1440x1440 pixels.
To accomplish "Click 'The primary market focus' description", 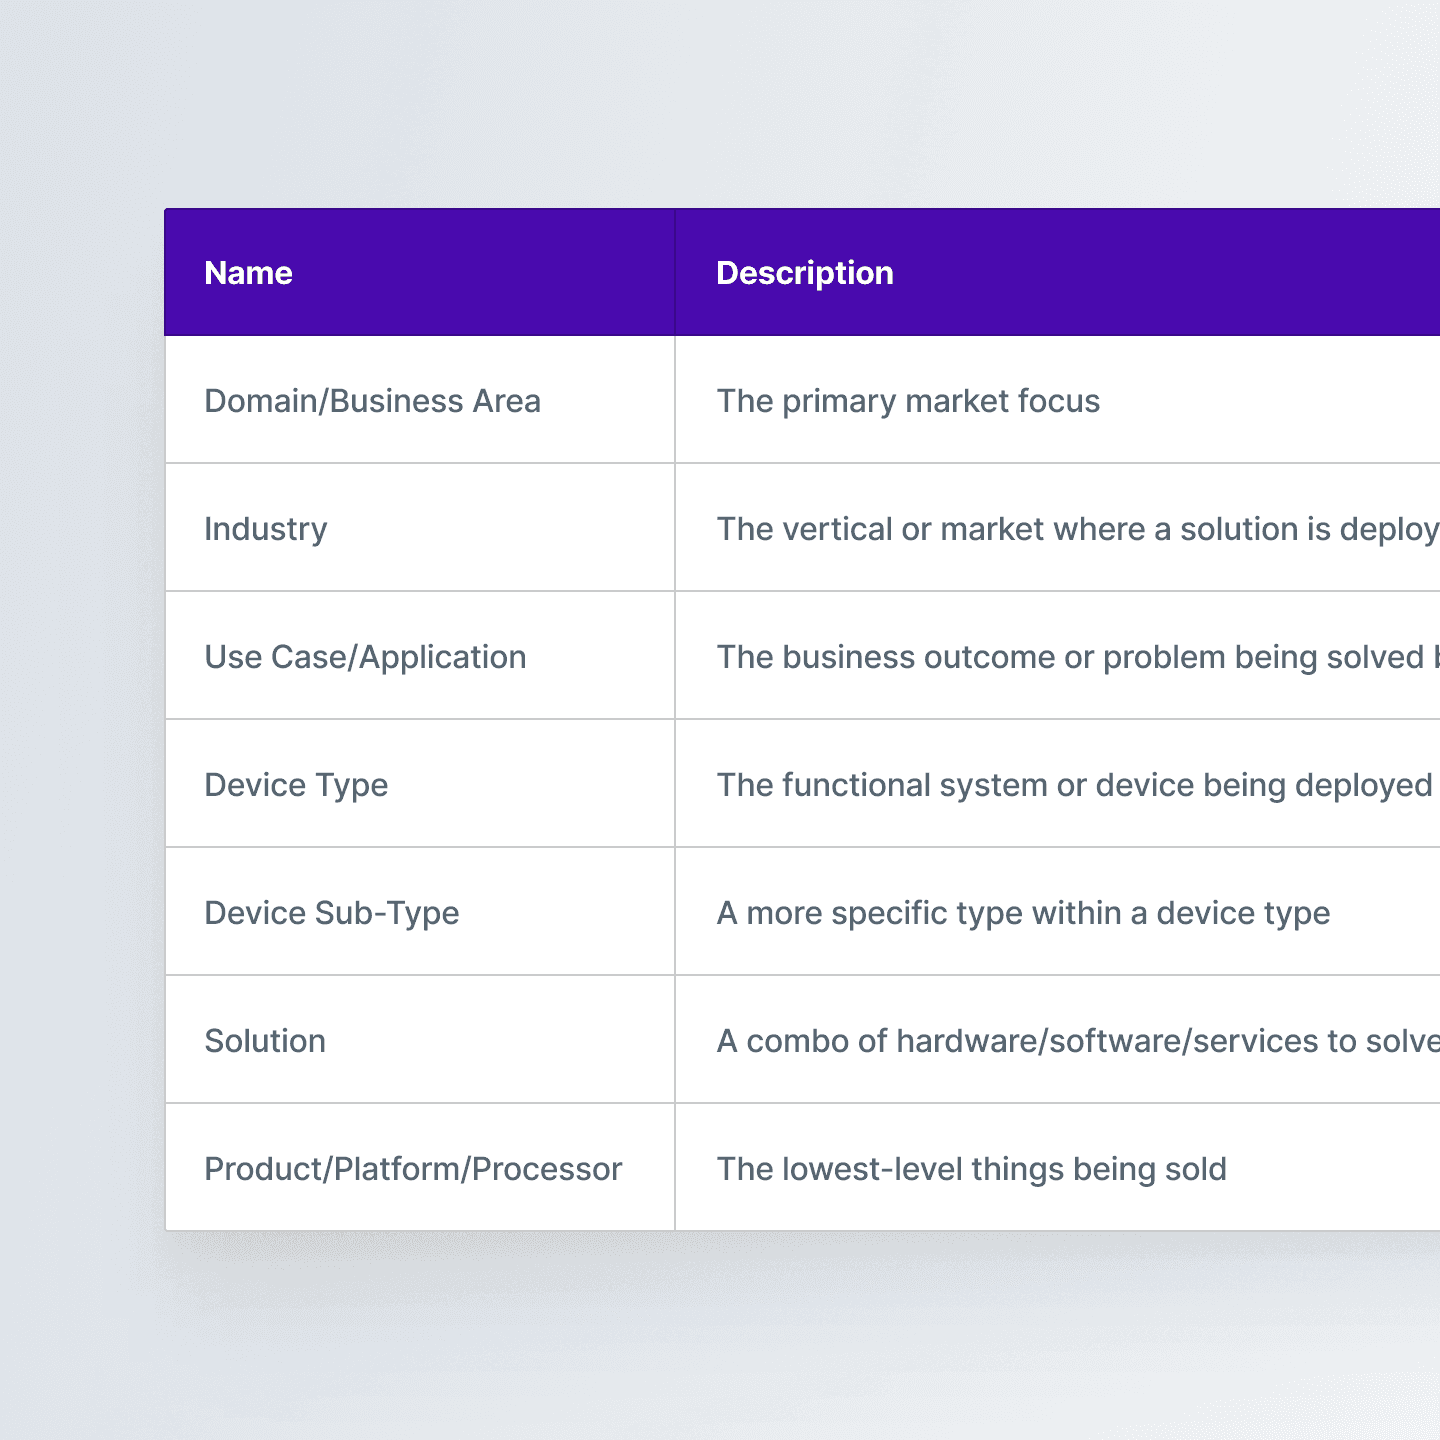I will point(908,401).
